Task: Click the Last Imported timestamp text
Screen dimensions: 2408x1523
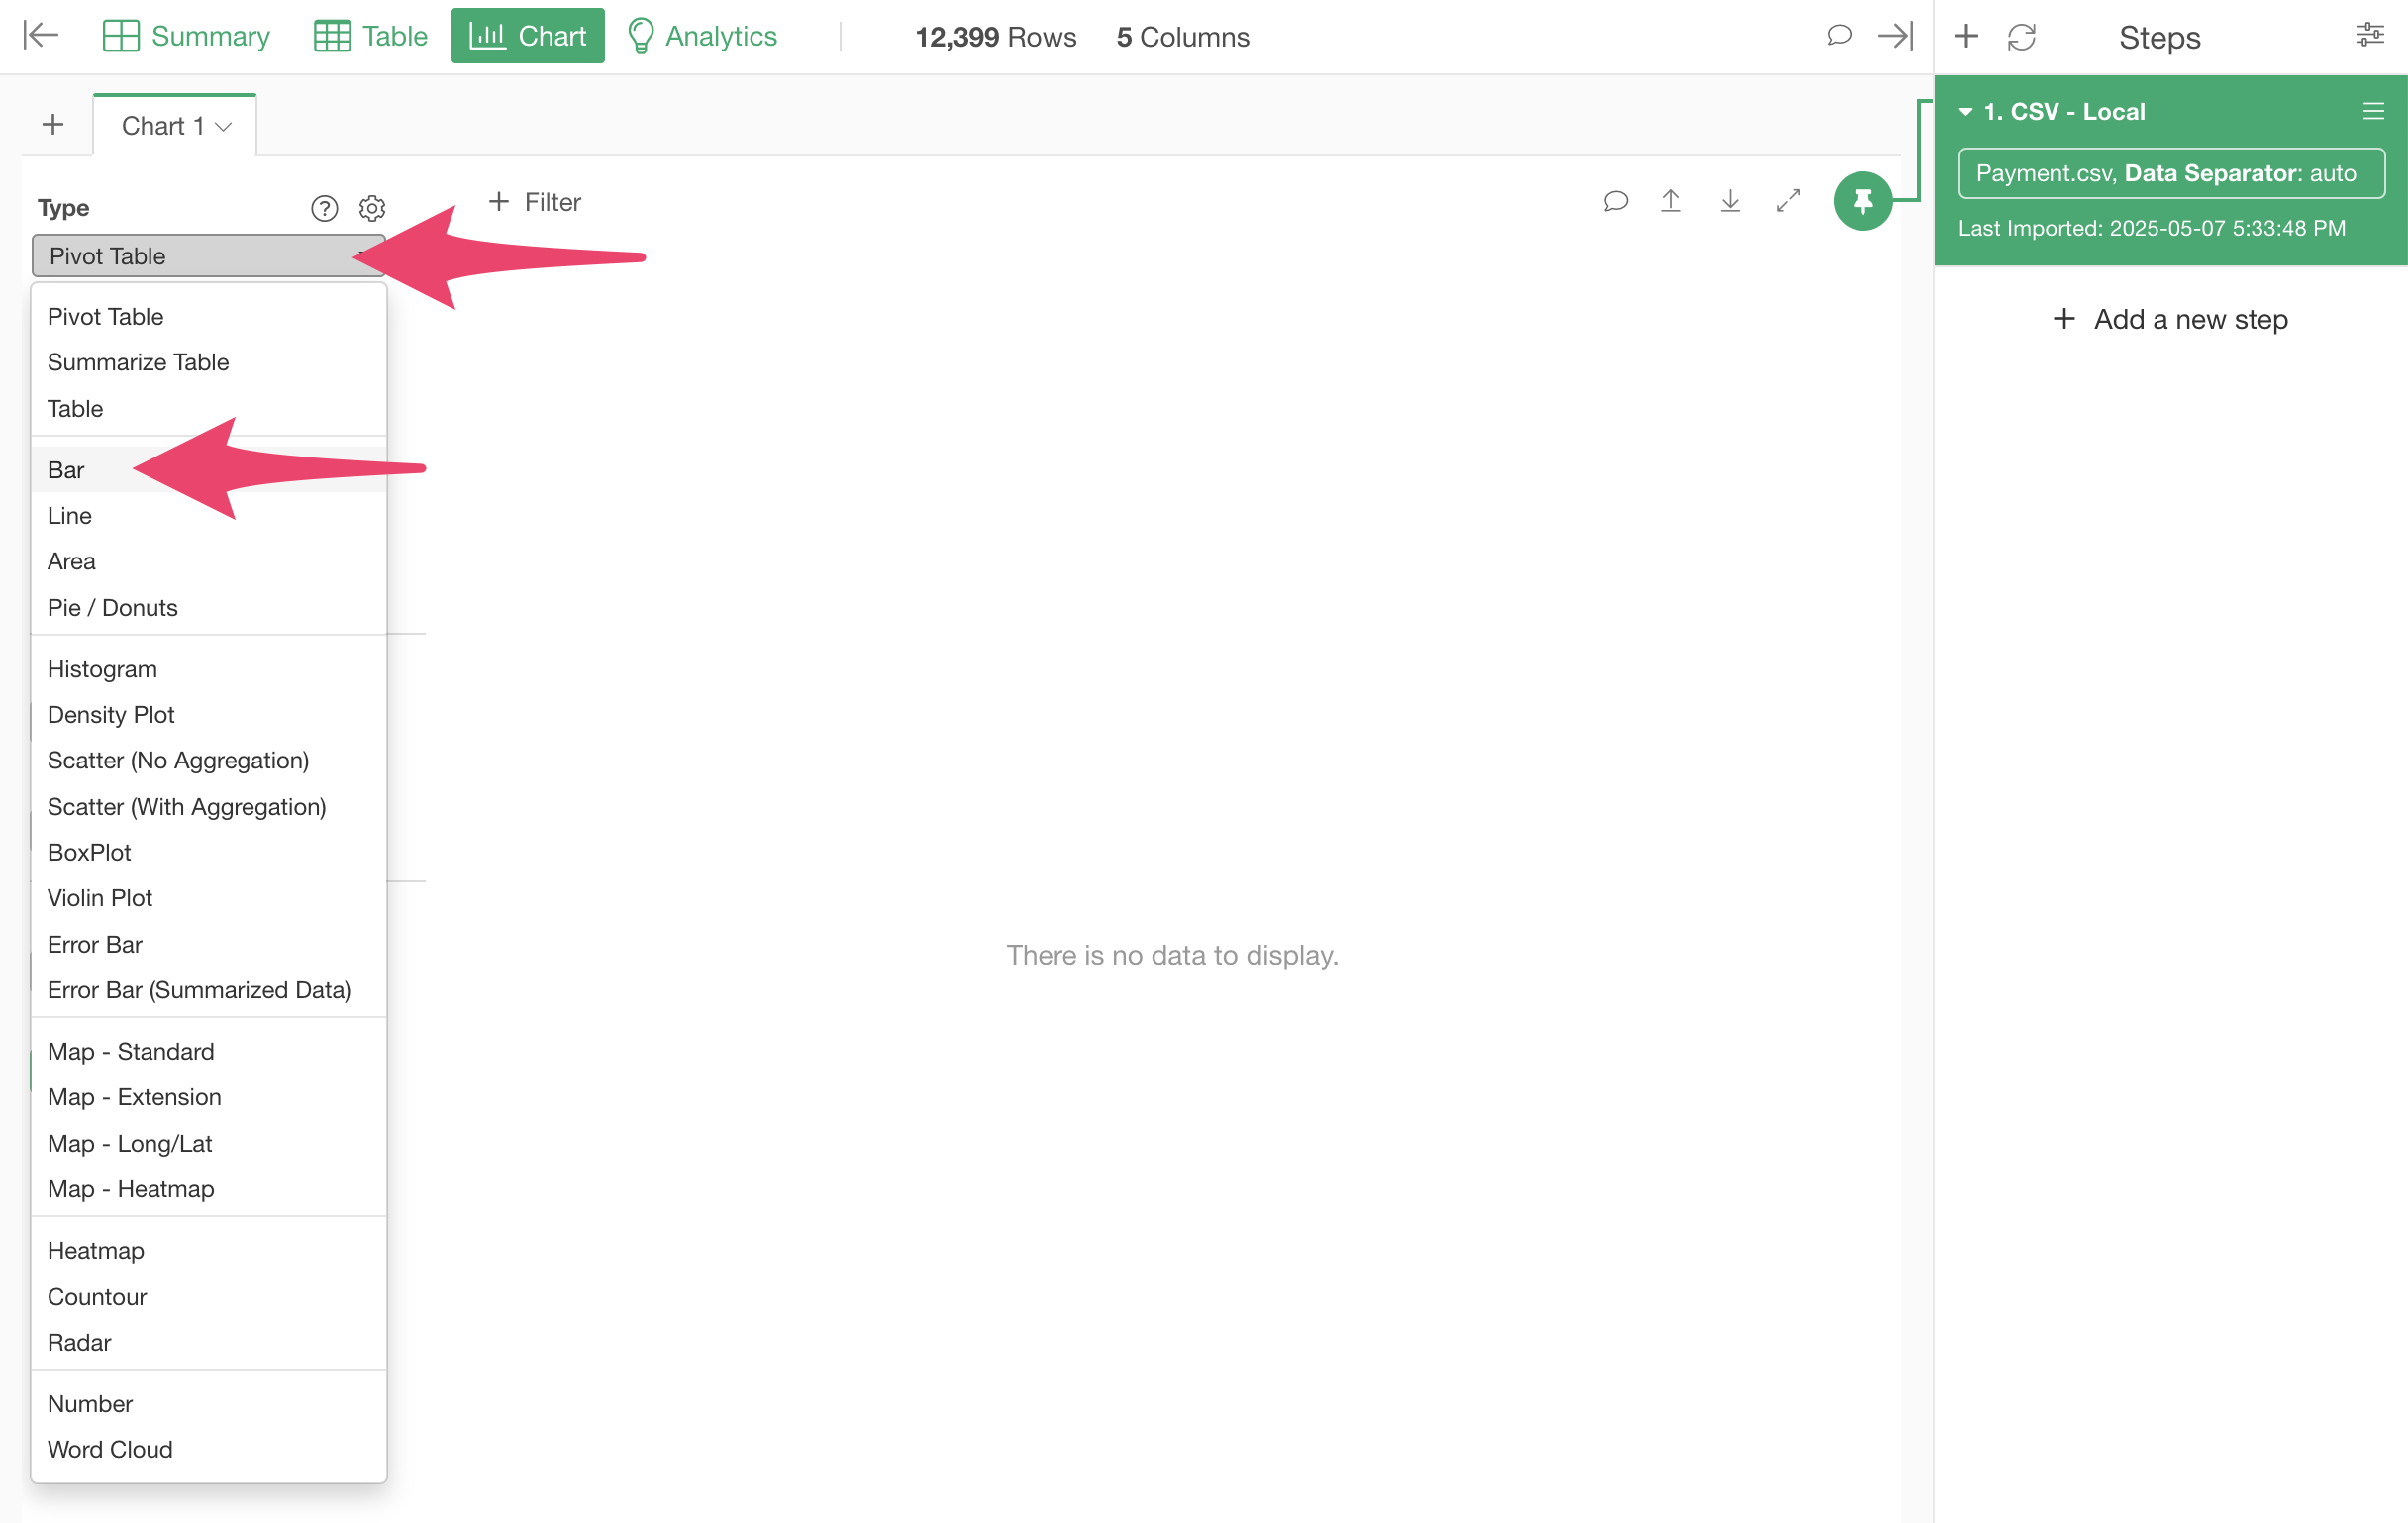Action: pyautogui.click(x=2151, y=229)
